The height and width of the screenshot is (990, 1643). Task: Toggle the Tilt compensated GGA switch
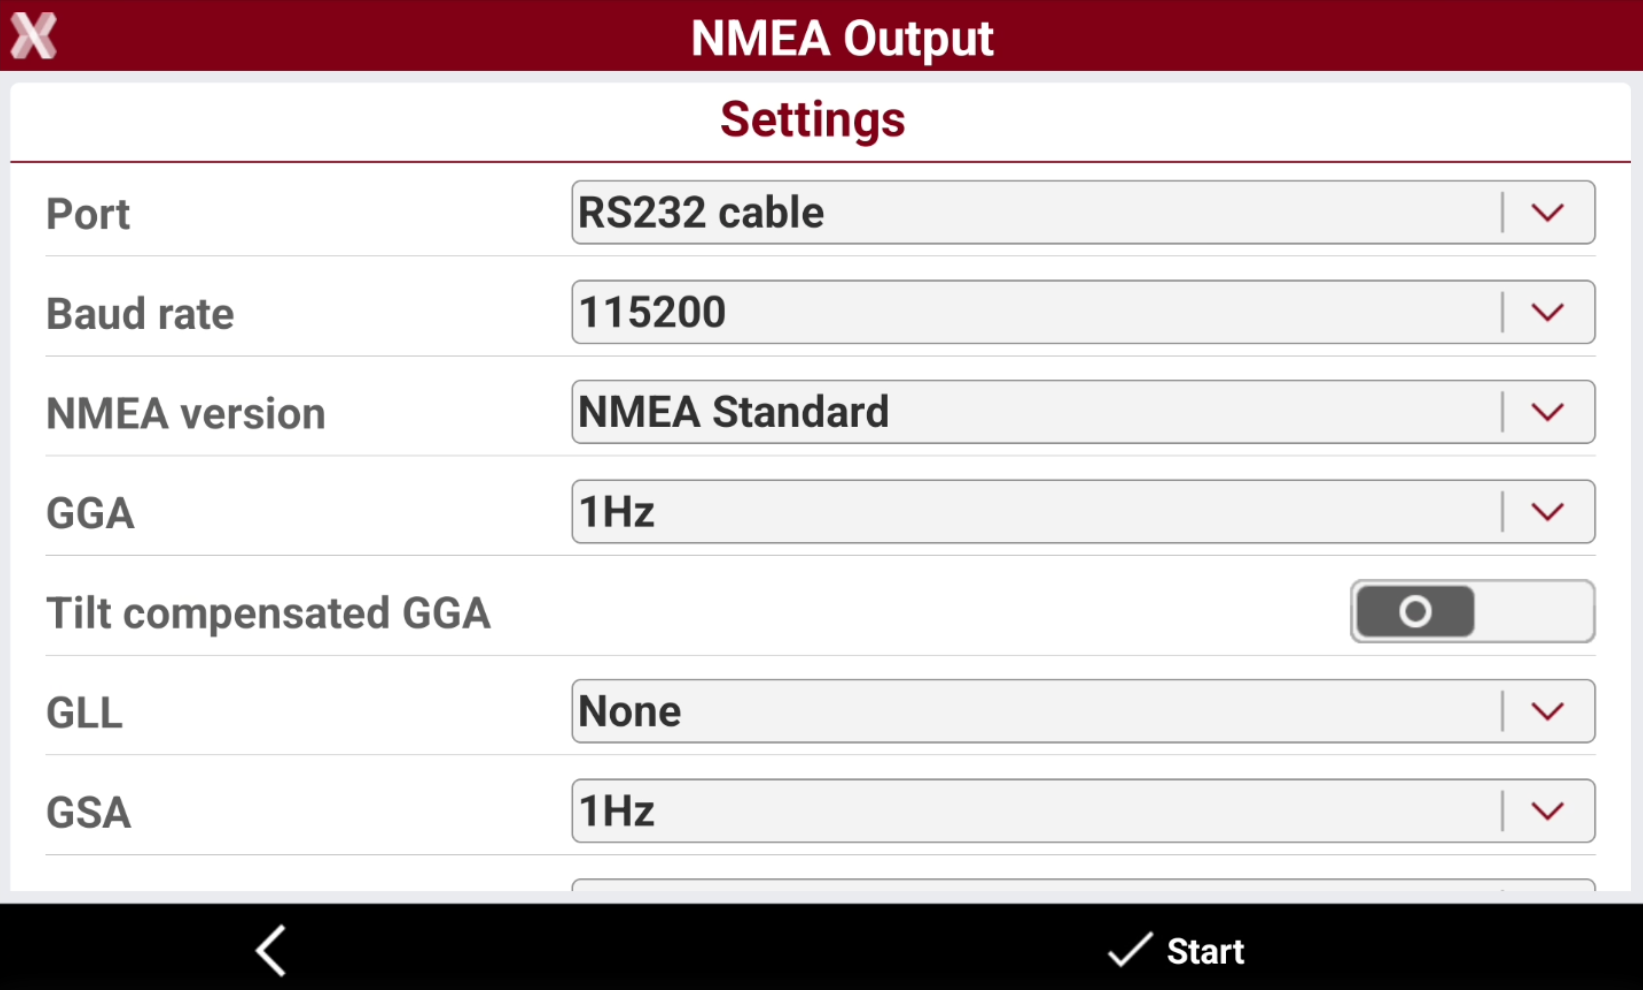[x=1472, y=611]
